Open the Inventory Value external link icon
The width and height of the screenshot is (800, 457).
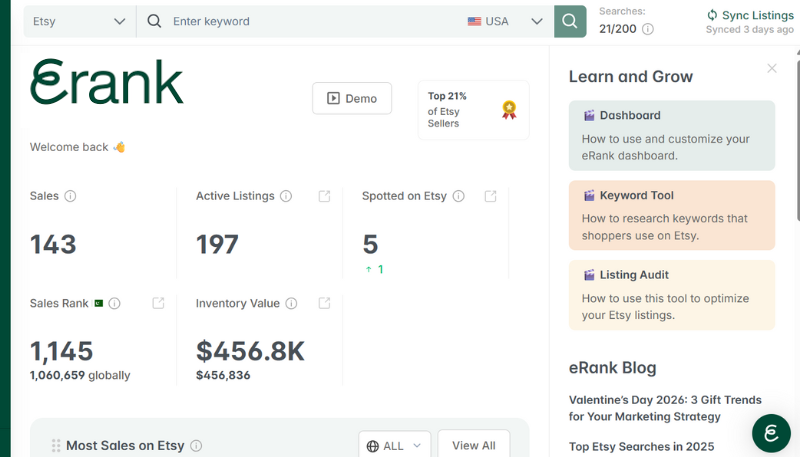[x=324, y=303]
